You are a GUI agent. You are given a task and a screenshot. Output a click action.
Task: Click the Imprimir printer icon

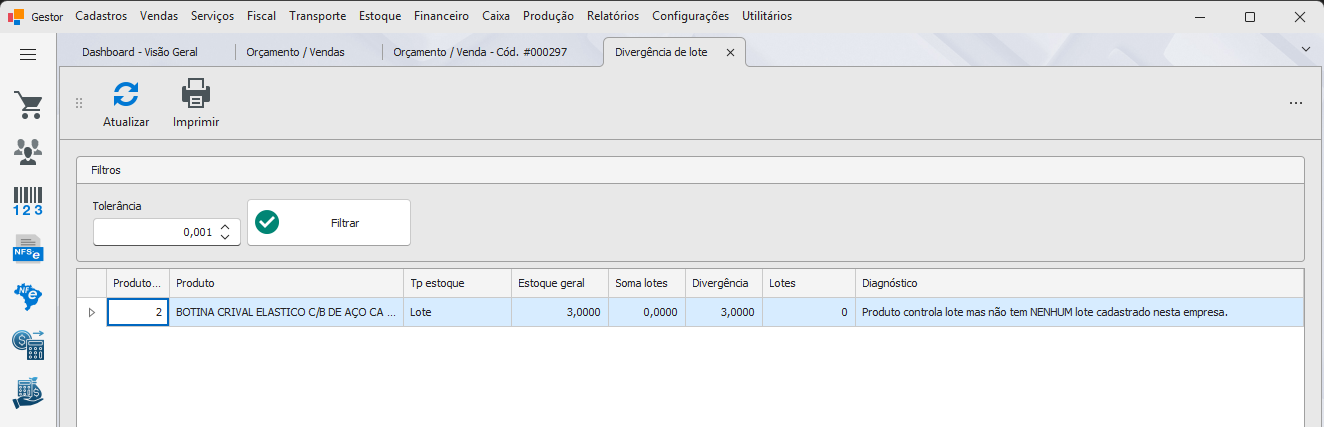coord(196,94)
